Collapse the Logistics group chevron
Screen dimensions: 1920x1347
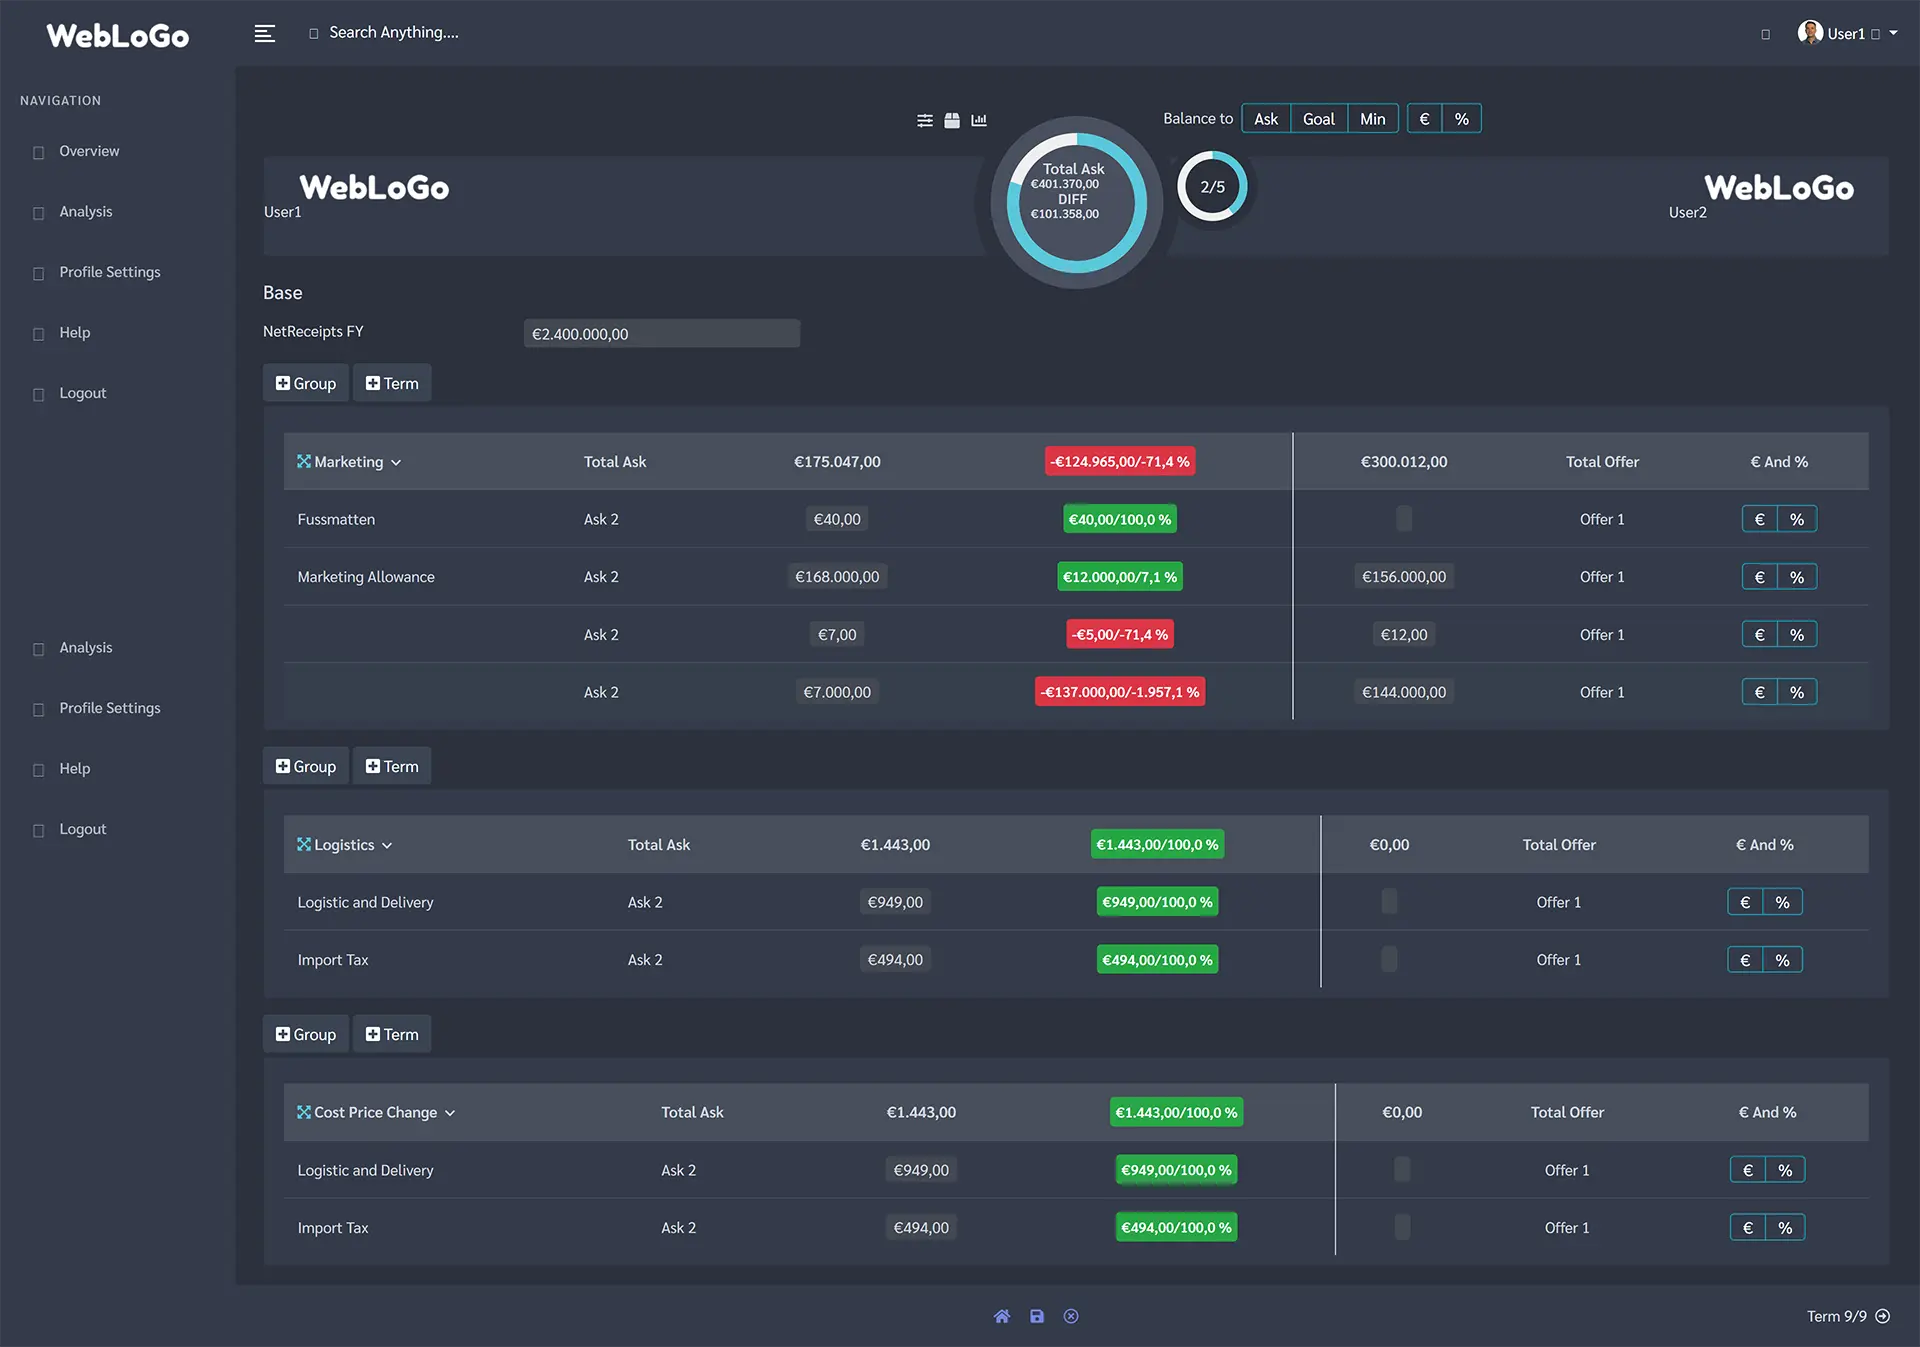[x=387, y=845]
